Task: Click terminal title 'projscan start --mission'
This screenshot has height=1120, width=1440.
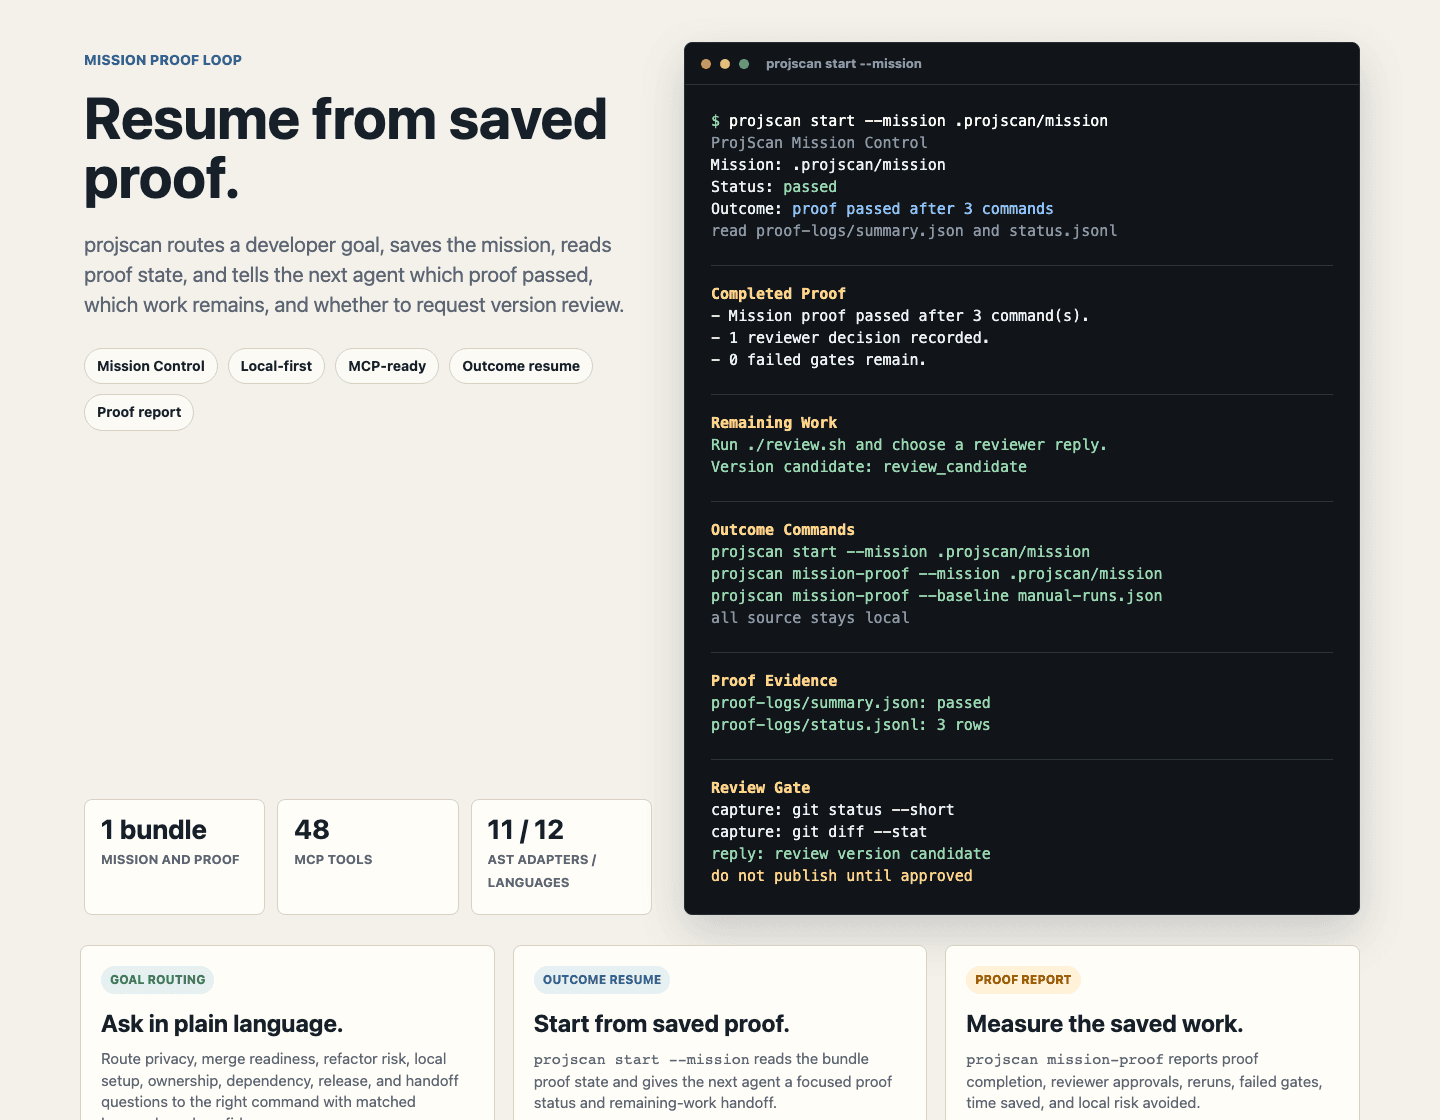Action: (844, 64)
